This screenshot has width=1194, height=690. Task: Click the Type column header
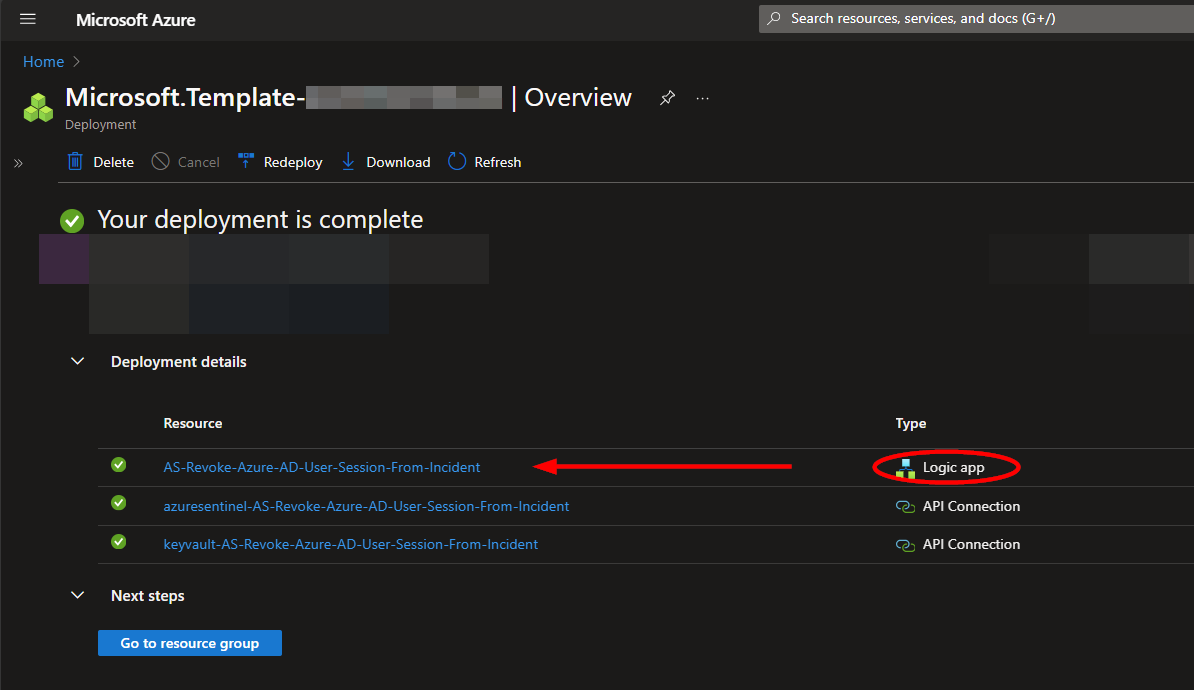coord(911,423)
